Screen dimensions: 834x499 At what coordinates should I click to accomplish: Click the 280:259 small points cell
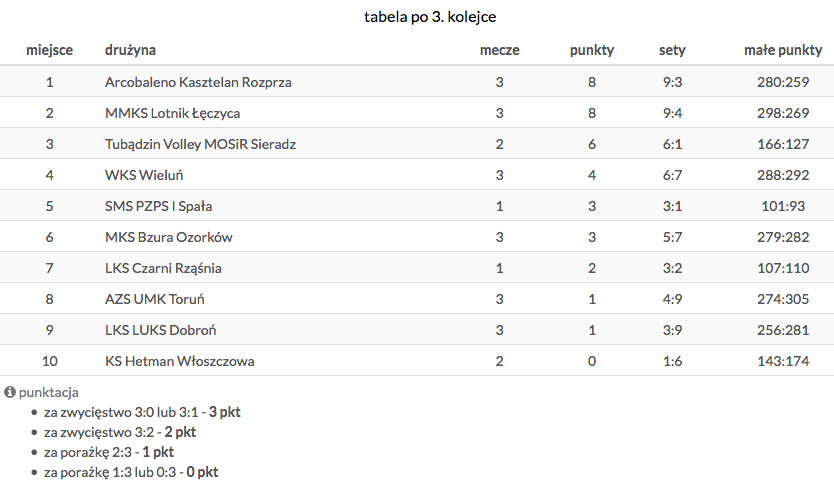coord(783,82)
